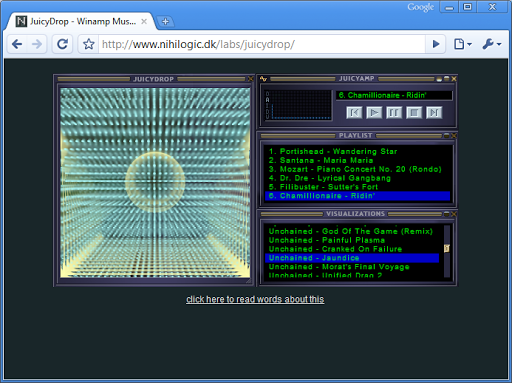Reload the current page

(x=62, y=44)
